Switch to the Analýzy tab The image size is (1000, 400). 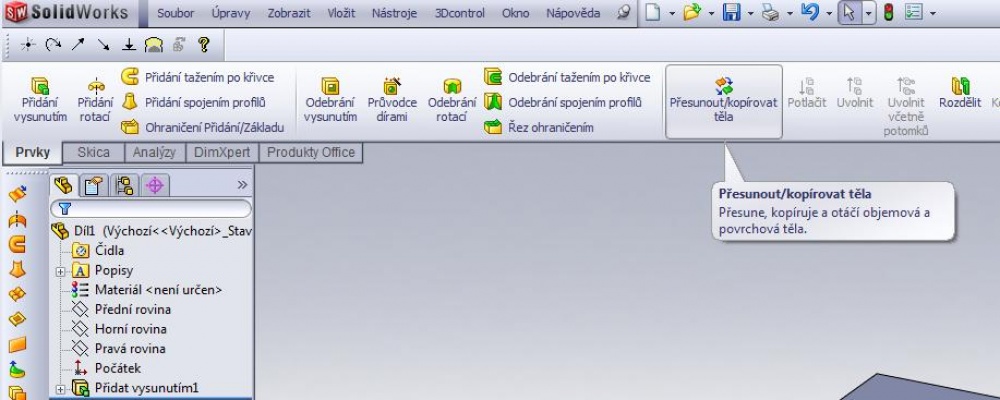(x=154, y=152)
